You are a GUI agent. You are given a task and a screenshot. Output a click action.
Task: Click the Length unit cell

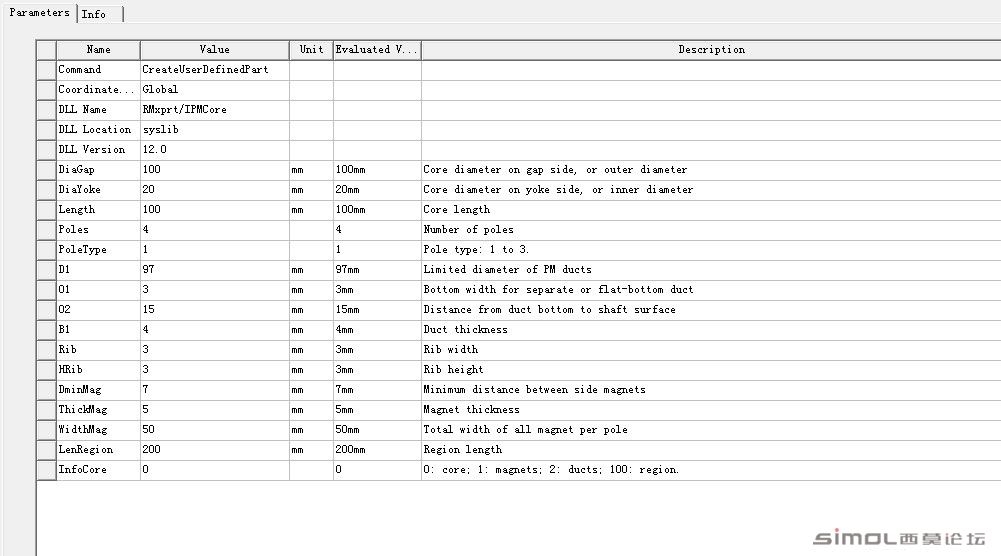pos(311,210)
